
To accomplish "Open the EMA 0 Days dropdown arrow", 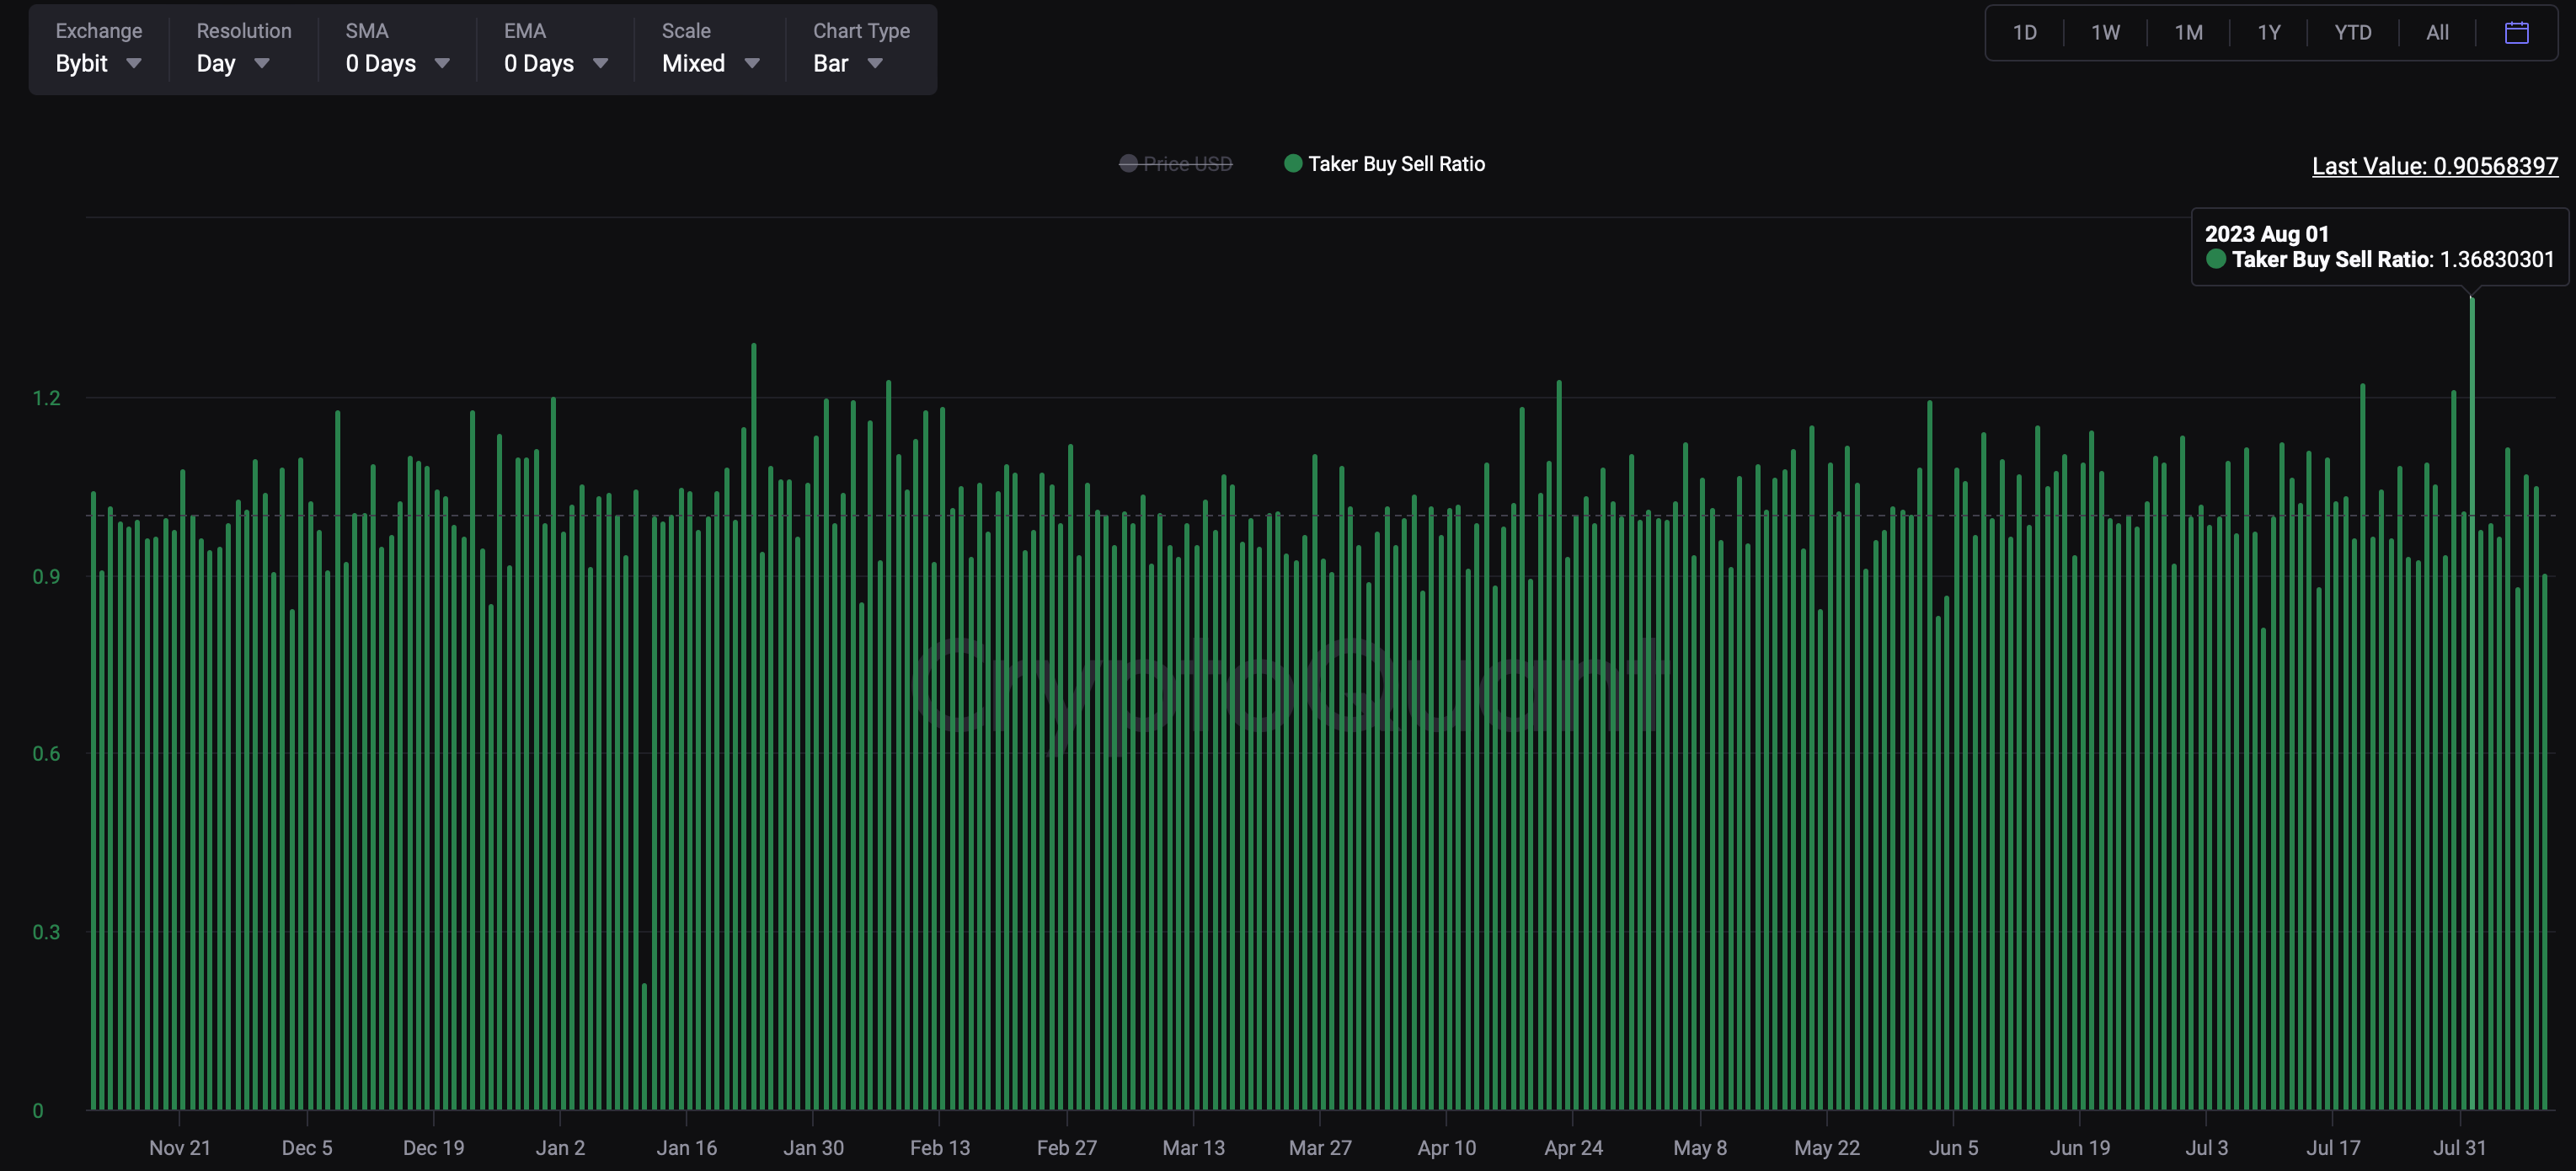I will (x=600, y=63).
